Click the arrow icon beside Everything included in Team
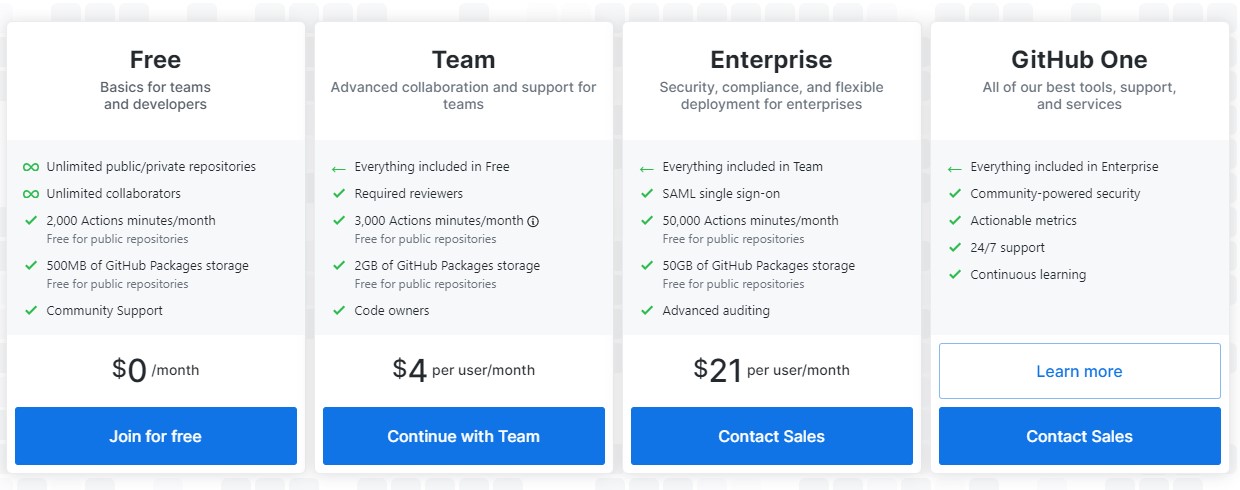This screenshot has width=1240, height=490. click(647, 168)
